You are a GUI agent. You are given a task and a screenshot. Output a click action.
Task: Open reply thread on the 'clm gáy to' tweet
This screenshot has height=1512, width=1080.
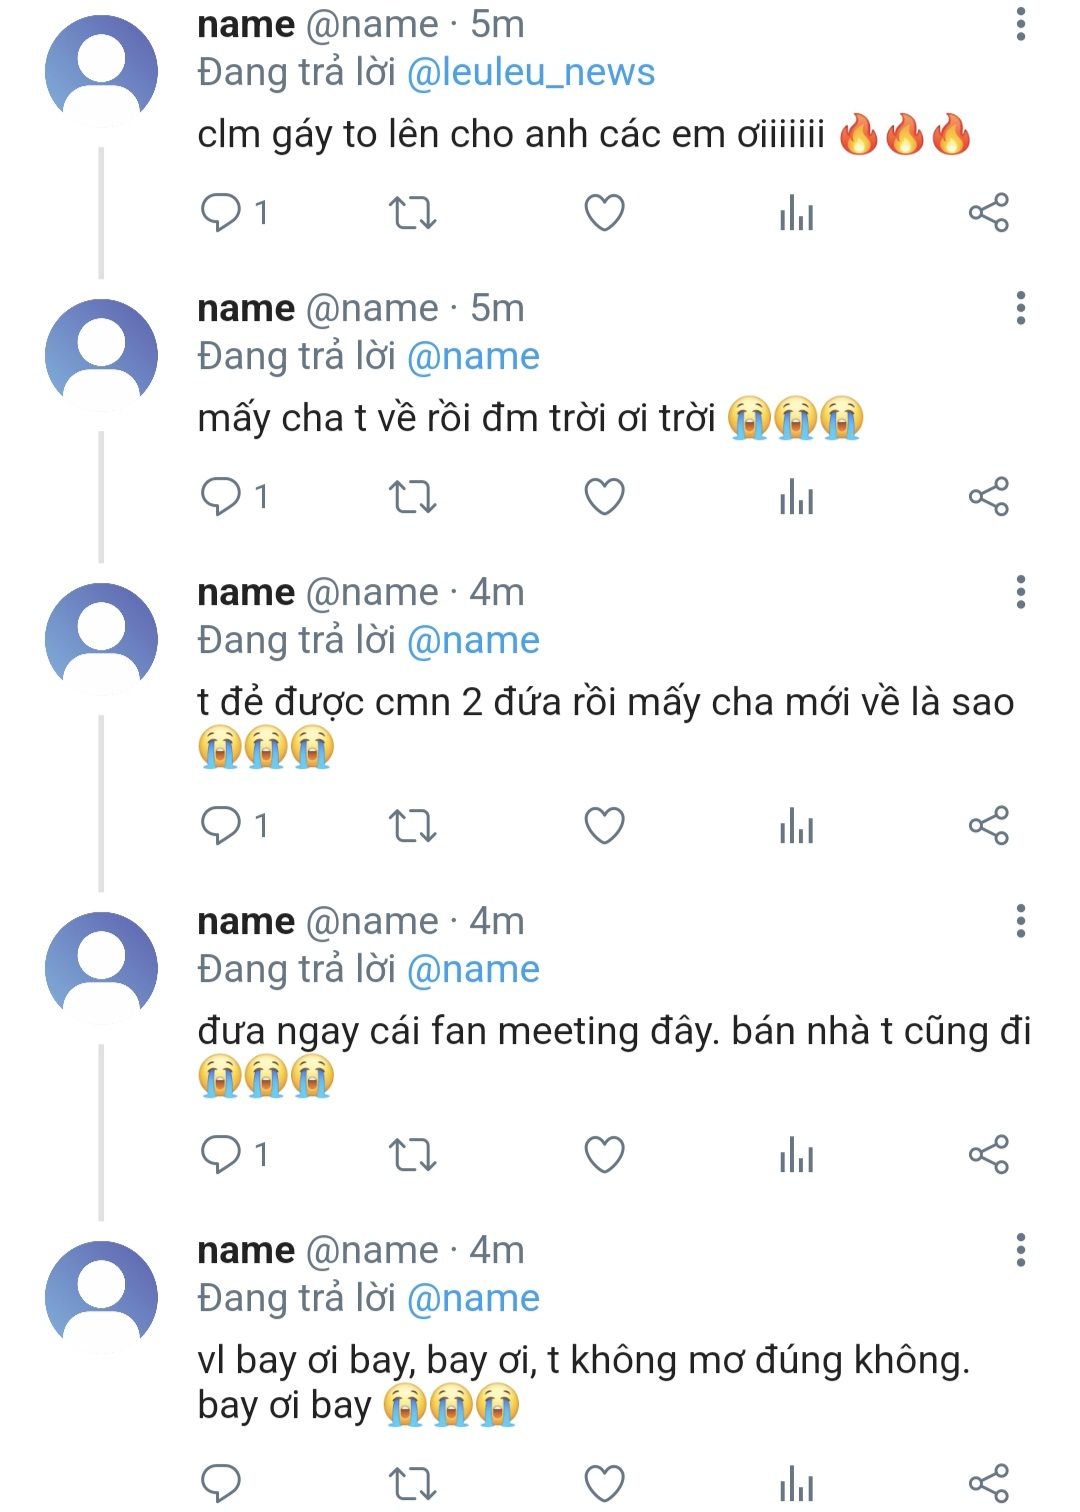(222, 212)
